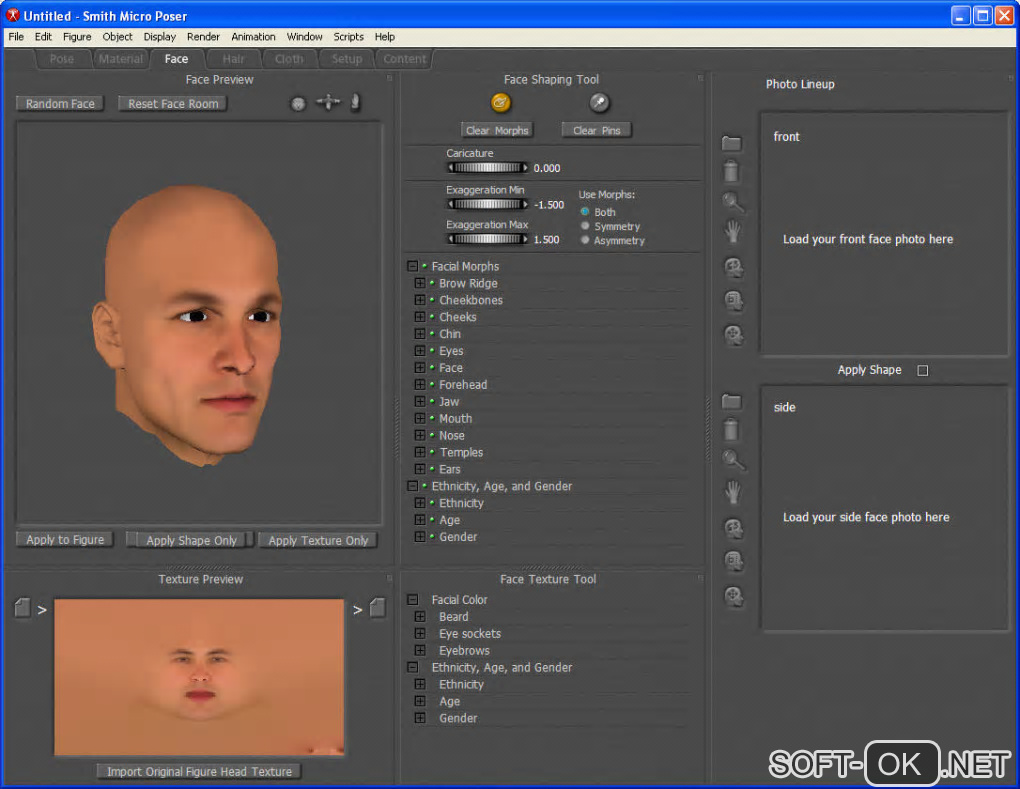The image size is (1020, 789).
Task: Select the Putty morph tool icon
Action: (501, 102)
